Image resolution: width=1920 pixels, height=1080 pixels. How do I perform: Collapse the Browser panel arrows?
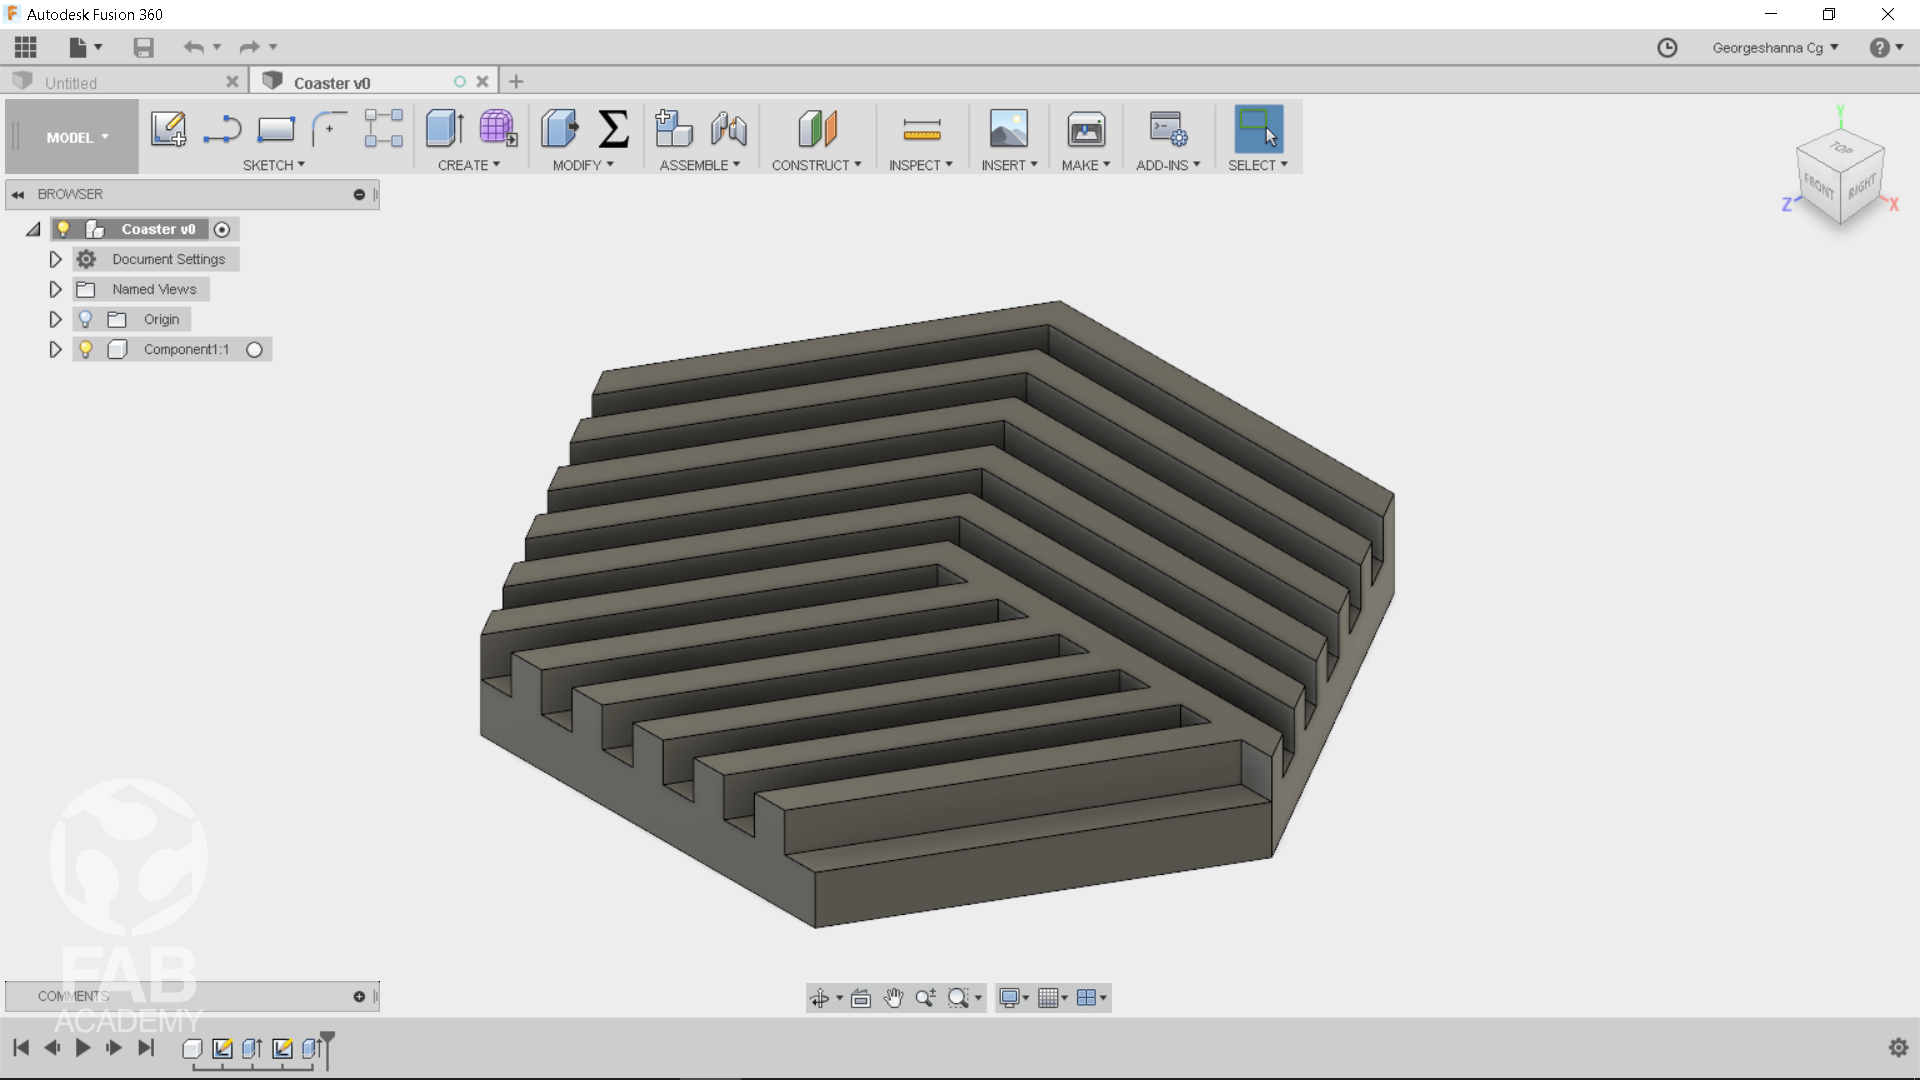(x=18, y=194)
